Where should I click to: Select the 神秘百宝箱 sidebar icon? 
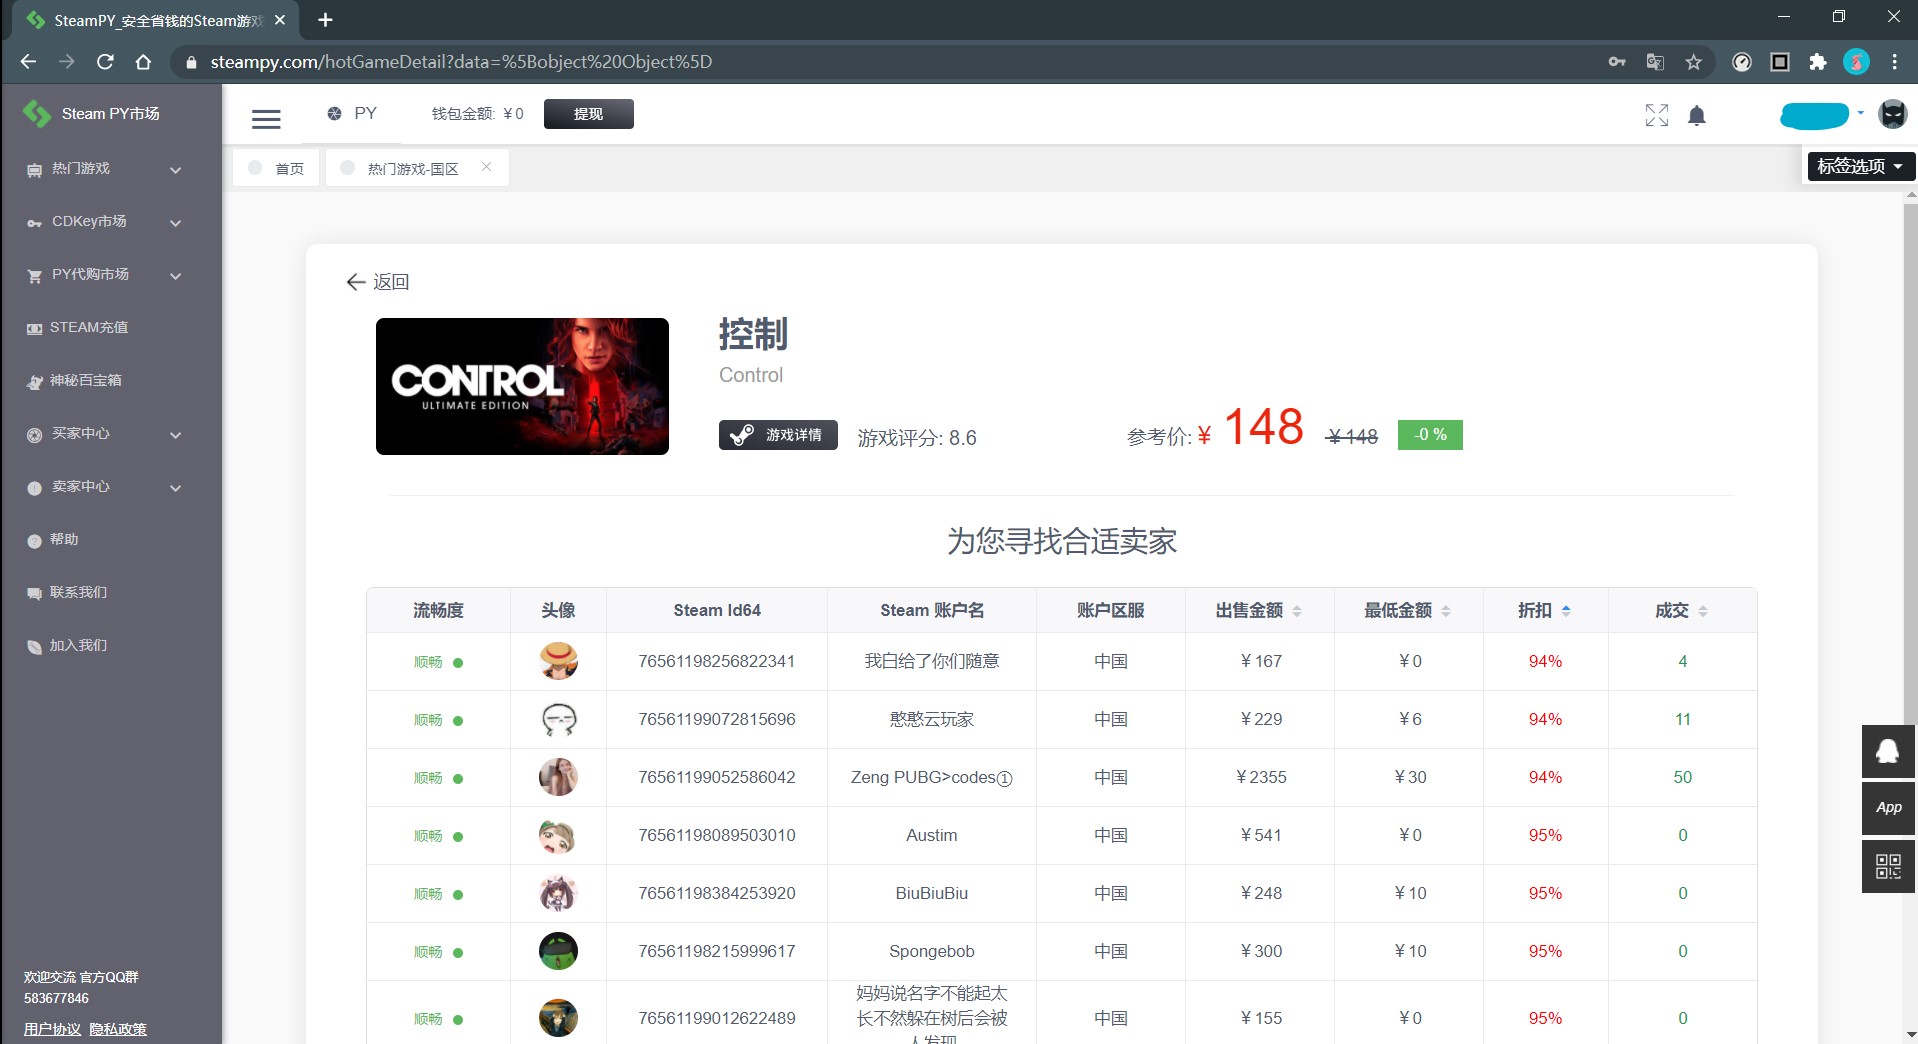pos(36,381)
